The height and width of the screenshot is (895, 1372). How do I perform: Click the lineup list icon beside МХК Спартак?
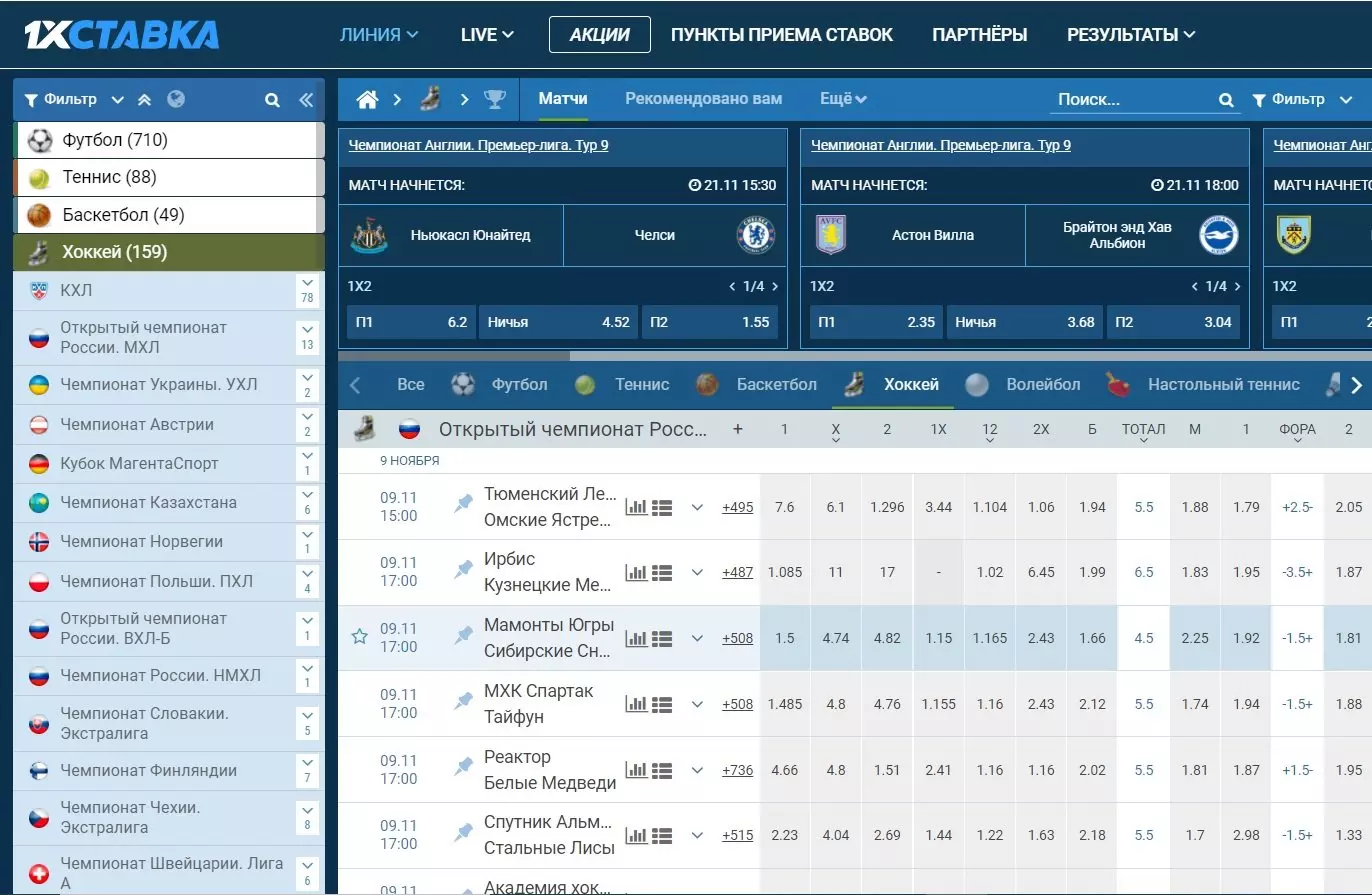(661, 703)
